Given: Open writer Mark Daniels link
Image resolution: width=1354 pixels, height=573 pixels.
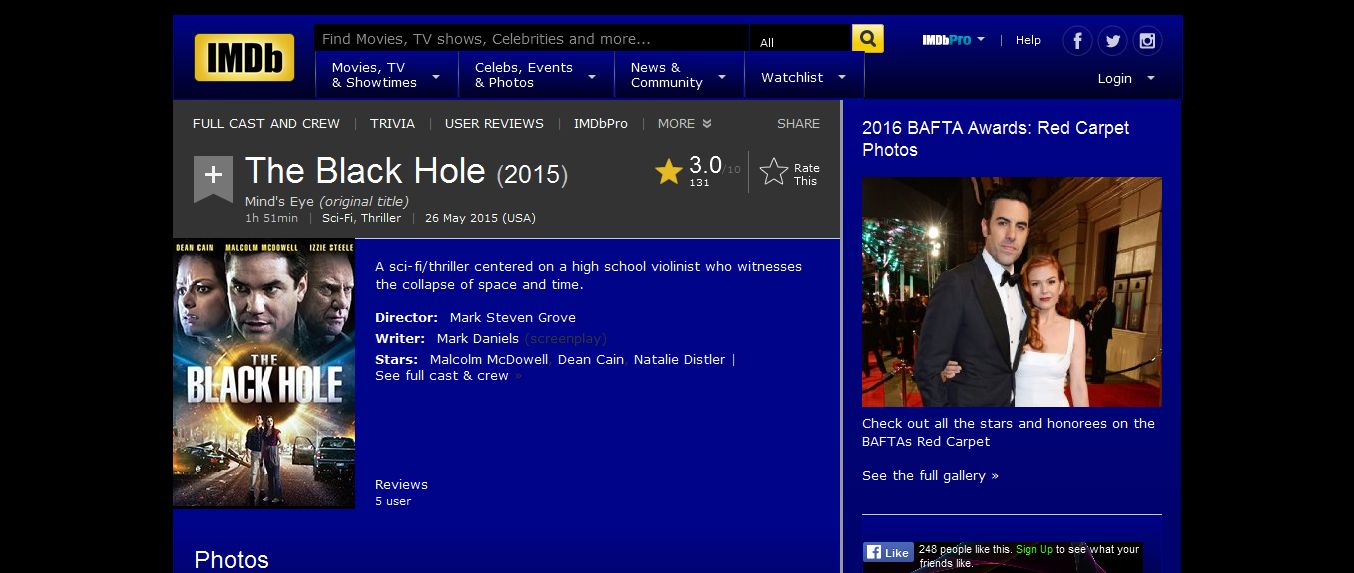Looking at the screenshot, I should tap(478, 338).
